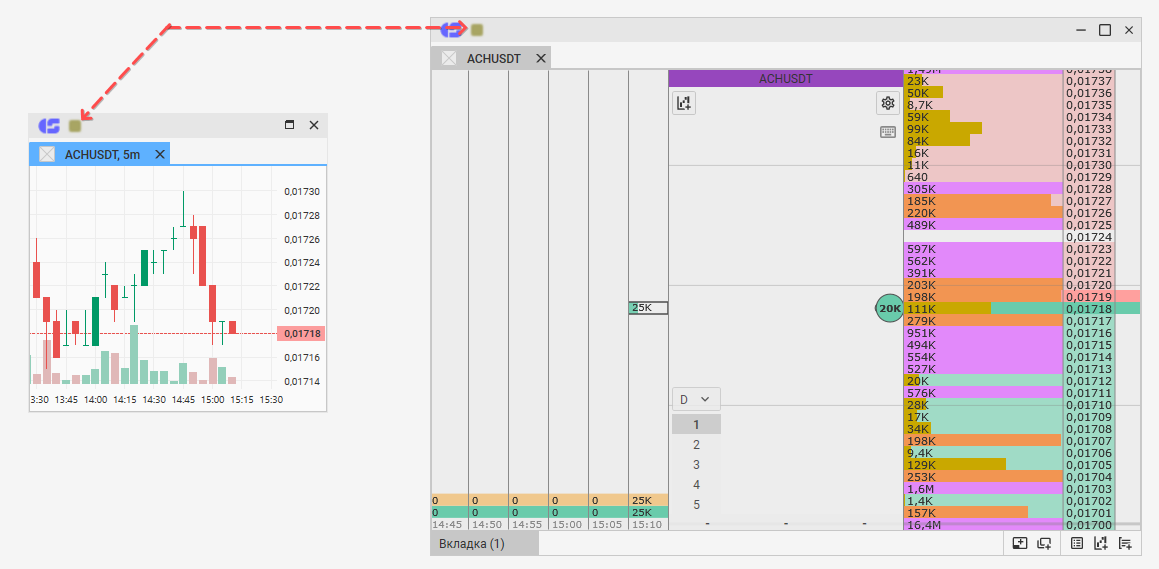Click the add-panel icon in bottom toolbar
The width and height of the screenshot is (1159, 569).
coord(1020,543)
